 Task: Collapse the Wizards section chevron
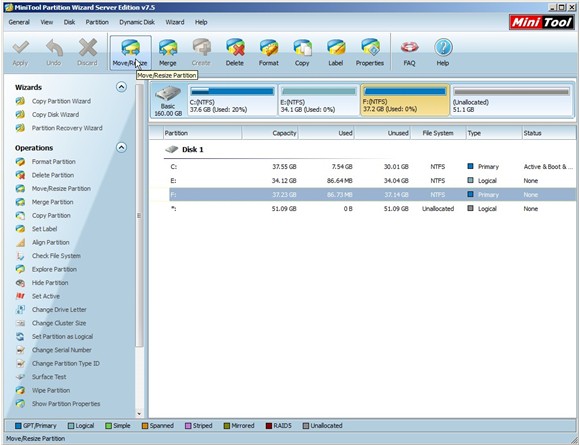121,87
